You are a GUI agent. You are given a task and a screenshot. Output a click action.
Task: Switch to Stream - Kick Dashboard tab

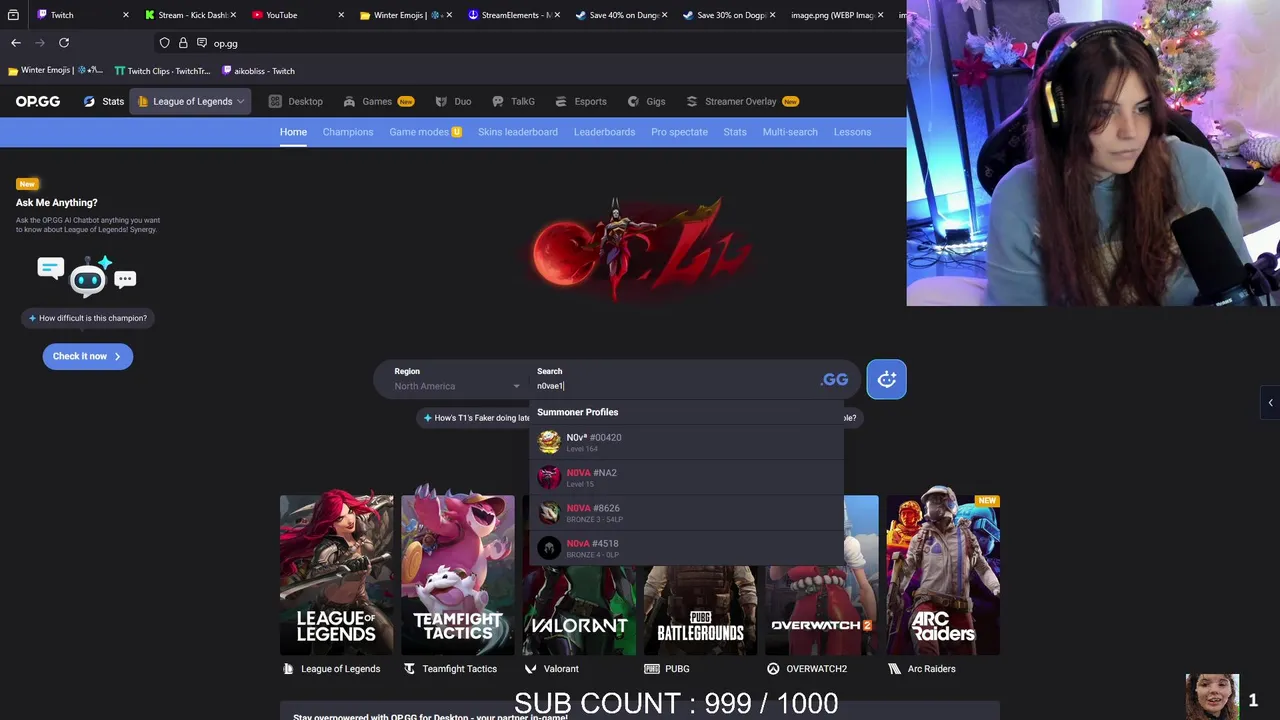click(189, 15)
